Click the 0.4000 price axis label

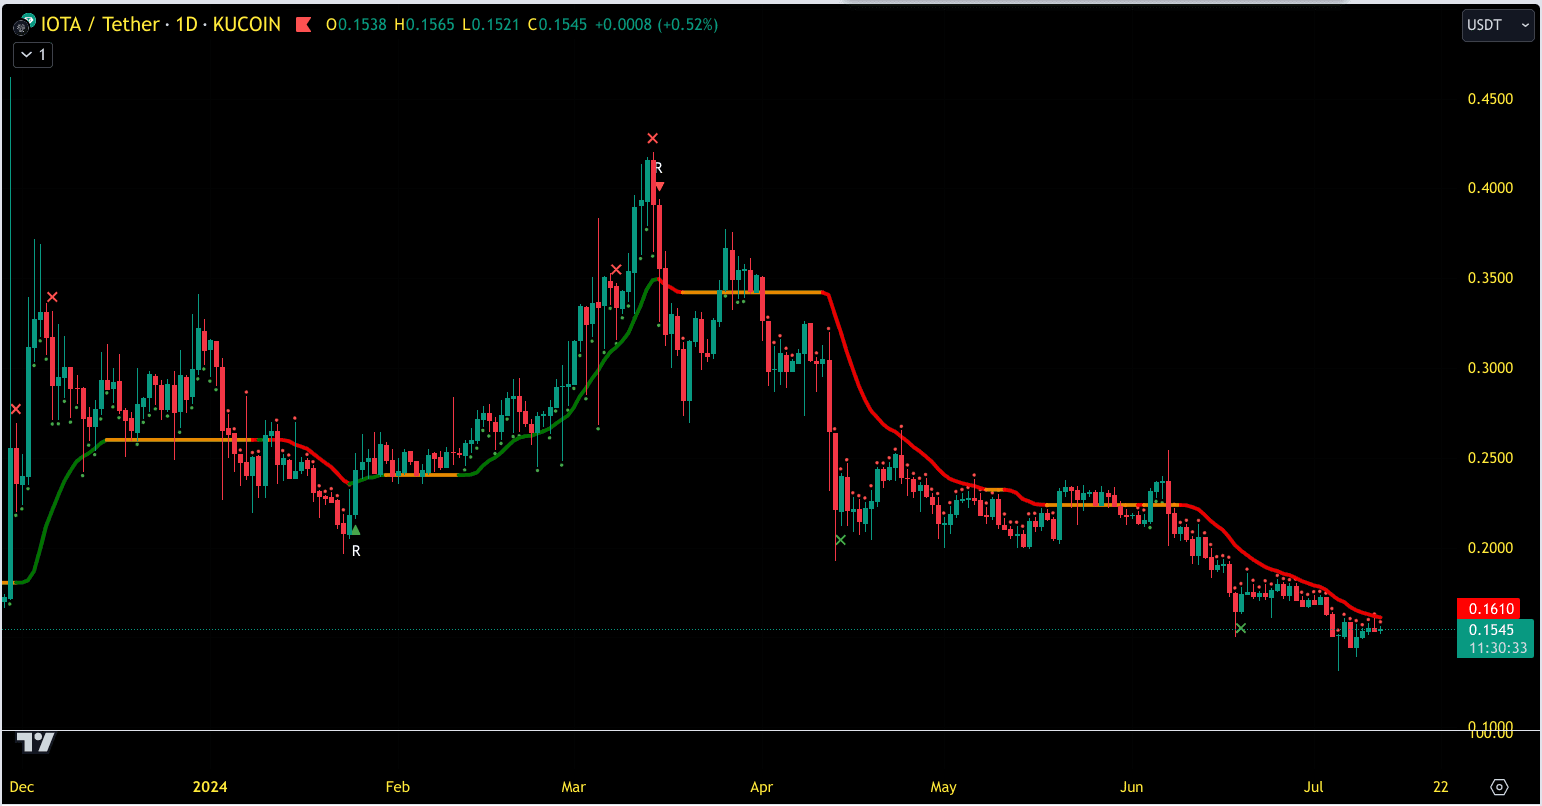coord(1490,188)
